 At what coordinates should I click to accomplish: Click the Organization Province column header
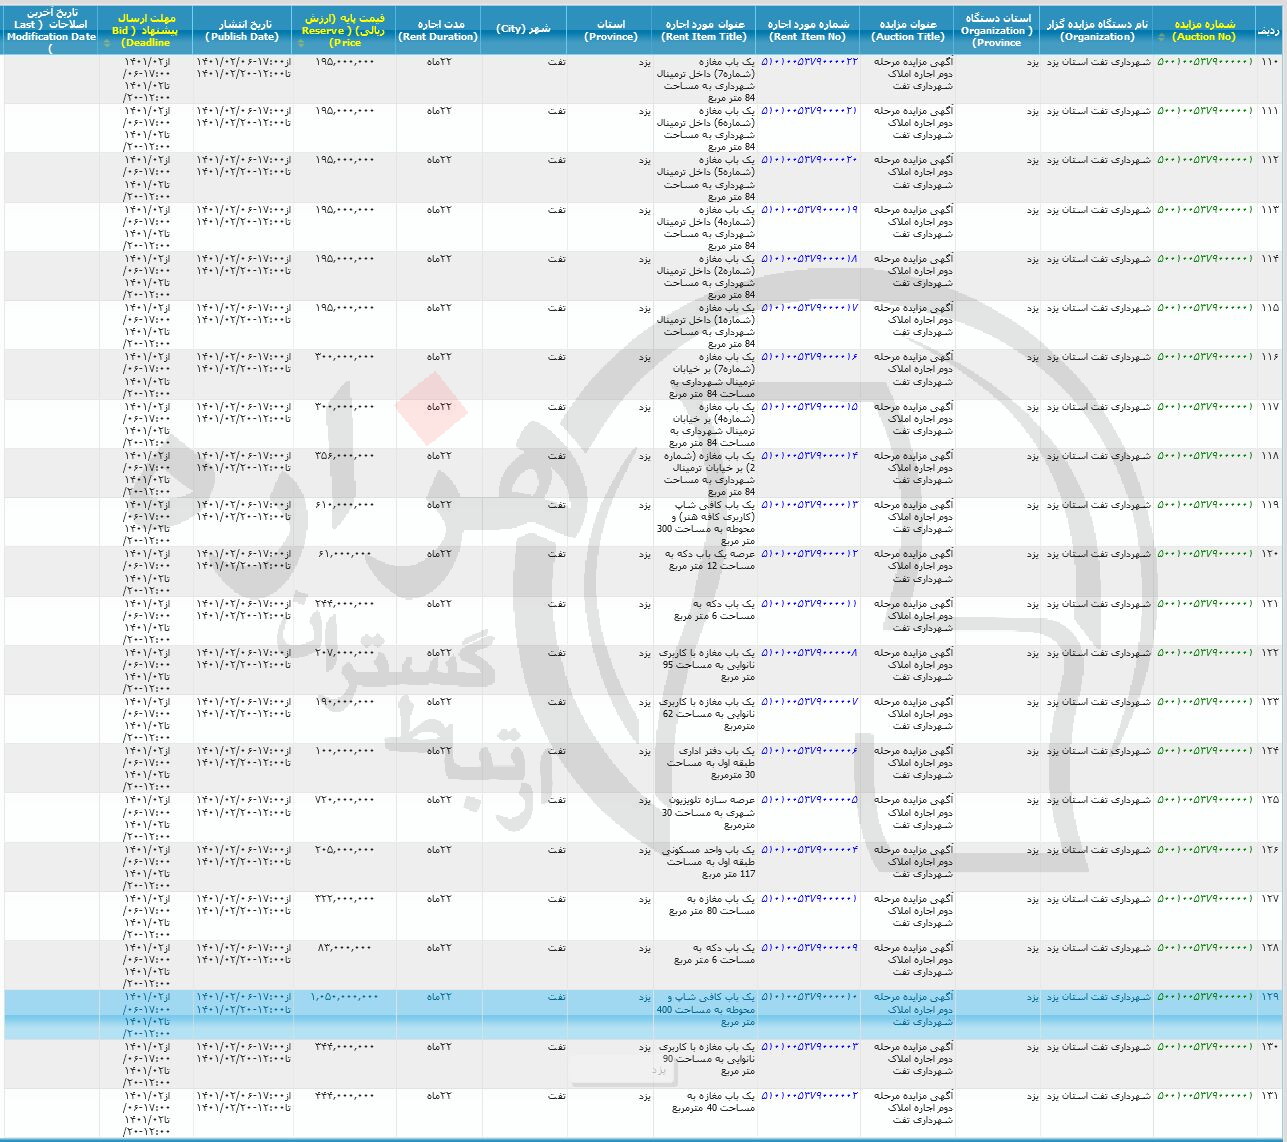point(997,31)
